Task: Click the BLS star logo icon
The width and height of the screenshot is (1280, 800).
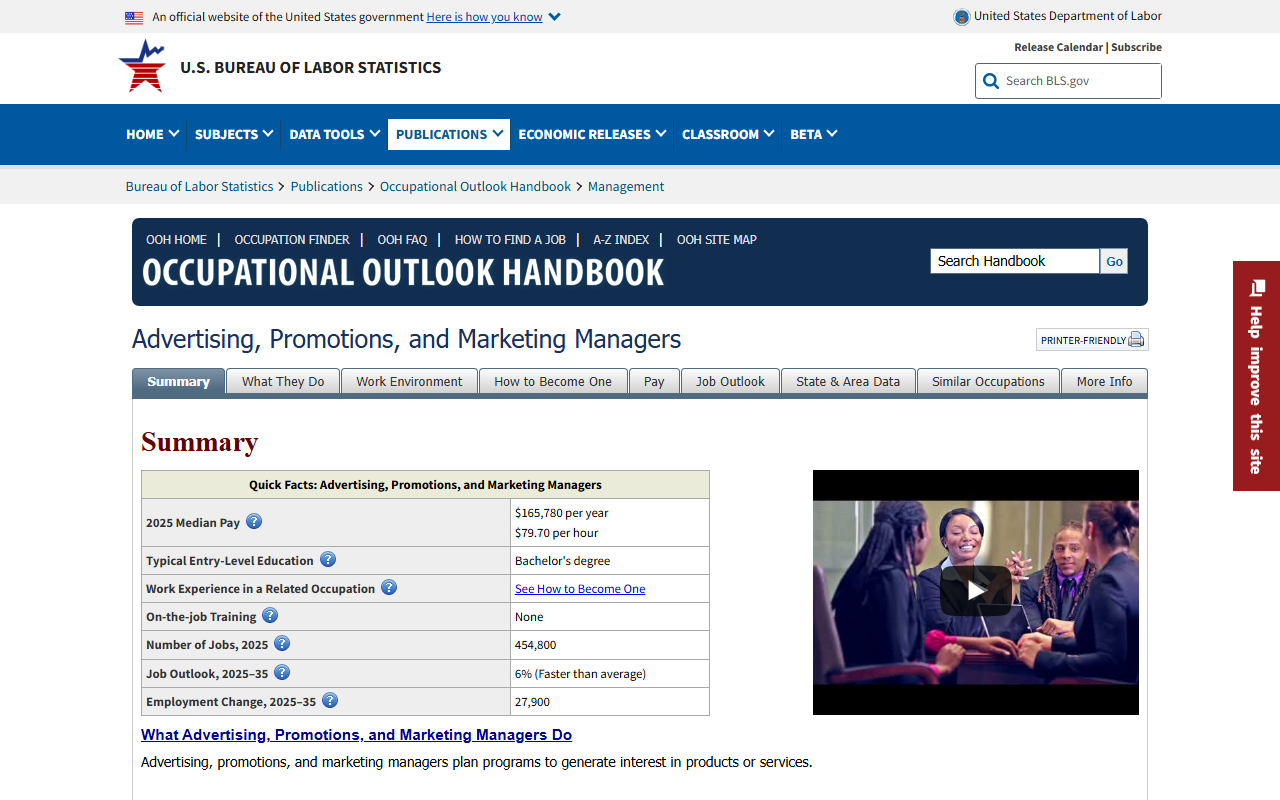Action: click(142, 66)
